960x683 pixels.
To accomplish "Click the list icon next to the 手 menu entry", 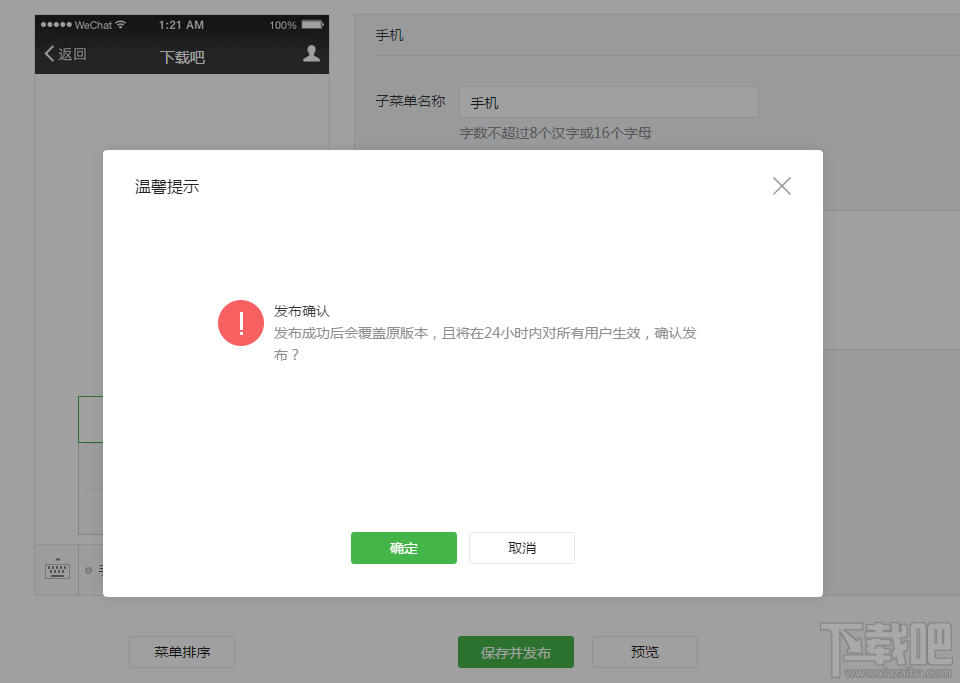I will (x=101, y=570).
